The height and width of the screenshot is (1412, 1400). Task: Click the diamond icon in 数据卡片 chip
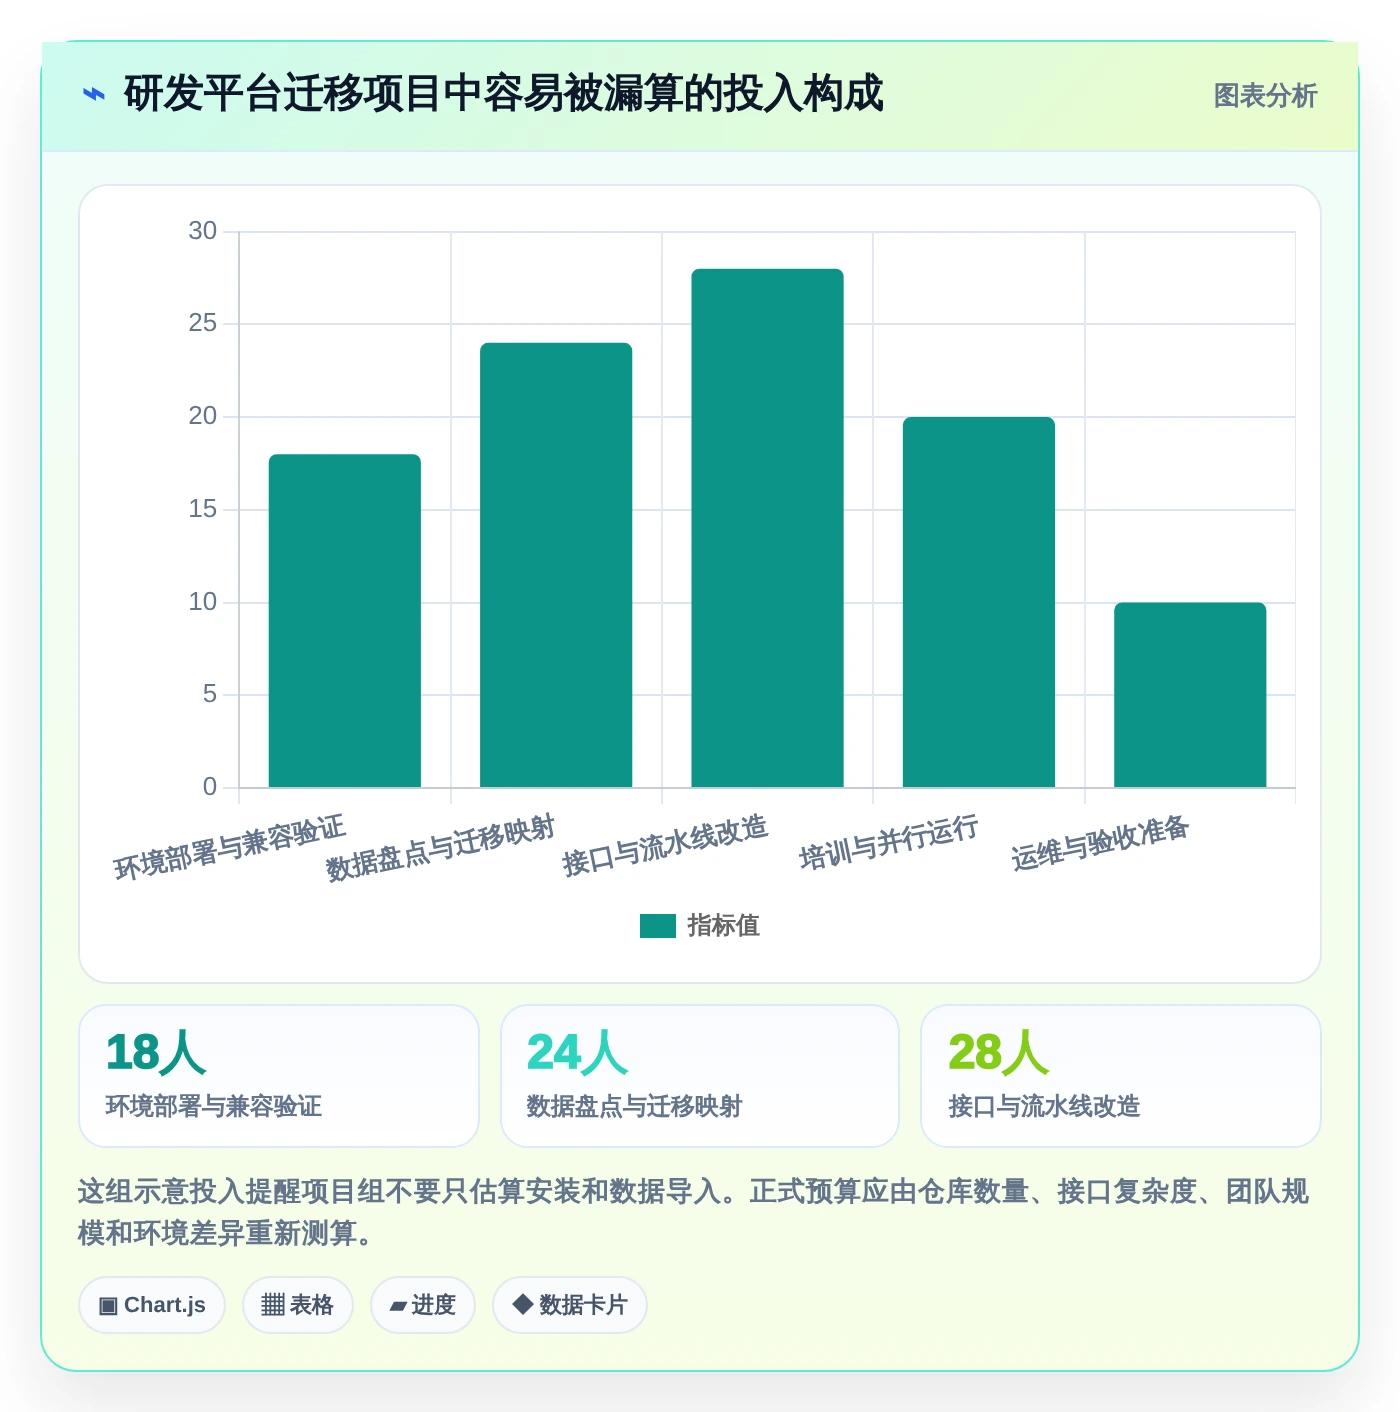522,1304
